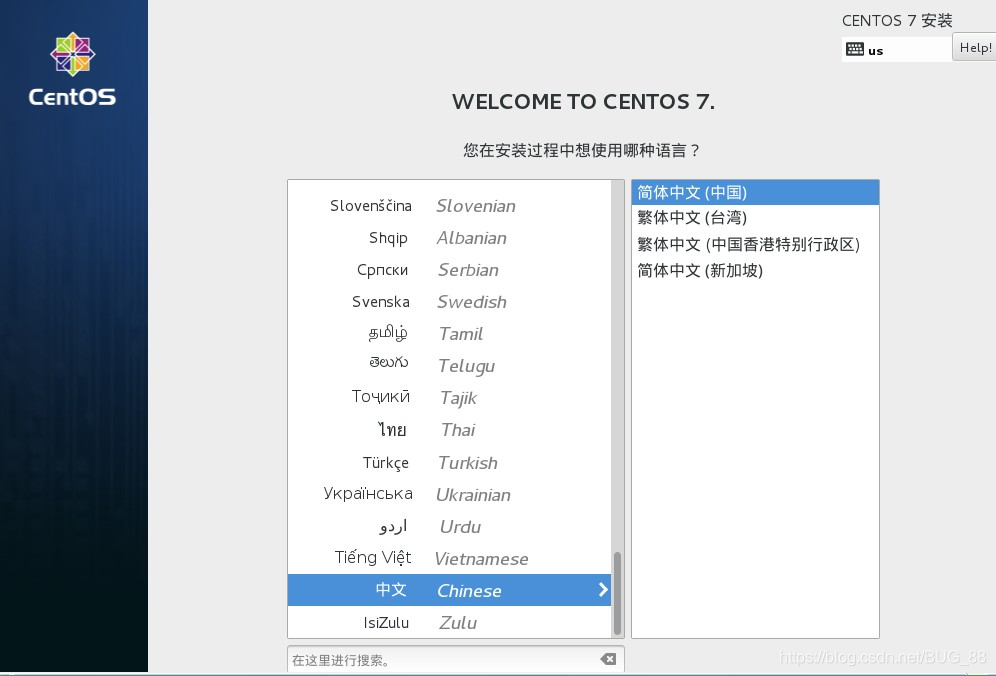Click the CentOS logo in the sidebar

[x=72, y=69]
